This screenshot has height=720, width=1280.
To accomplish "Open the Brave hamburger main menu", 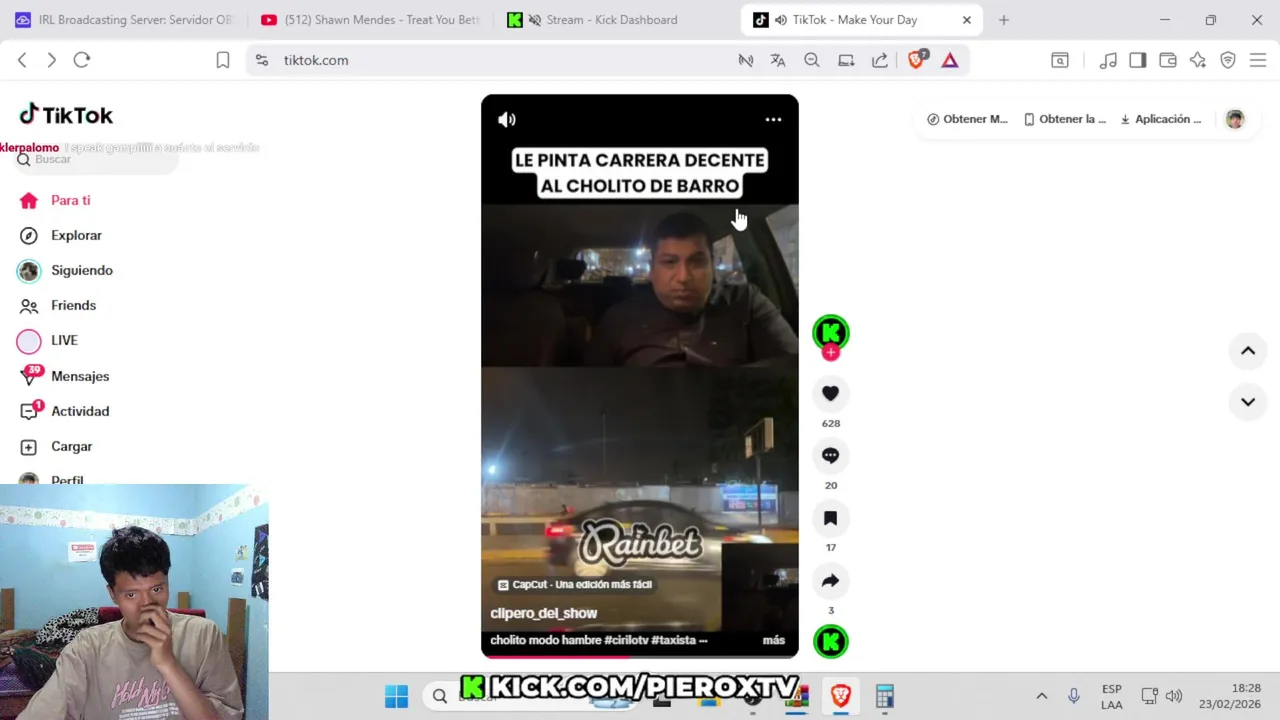I will coord(1258,60).
